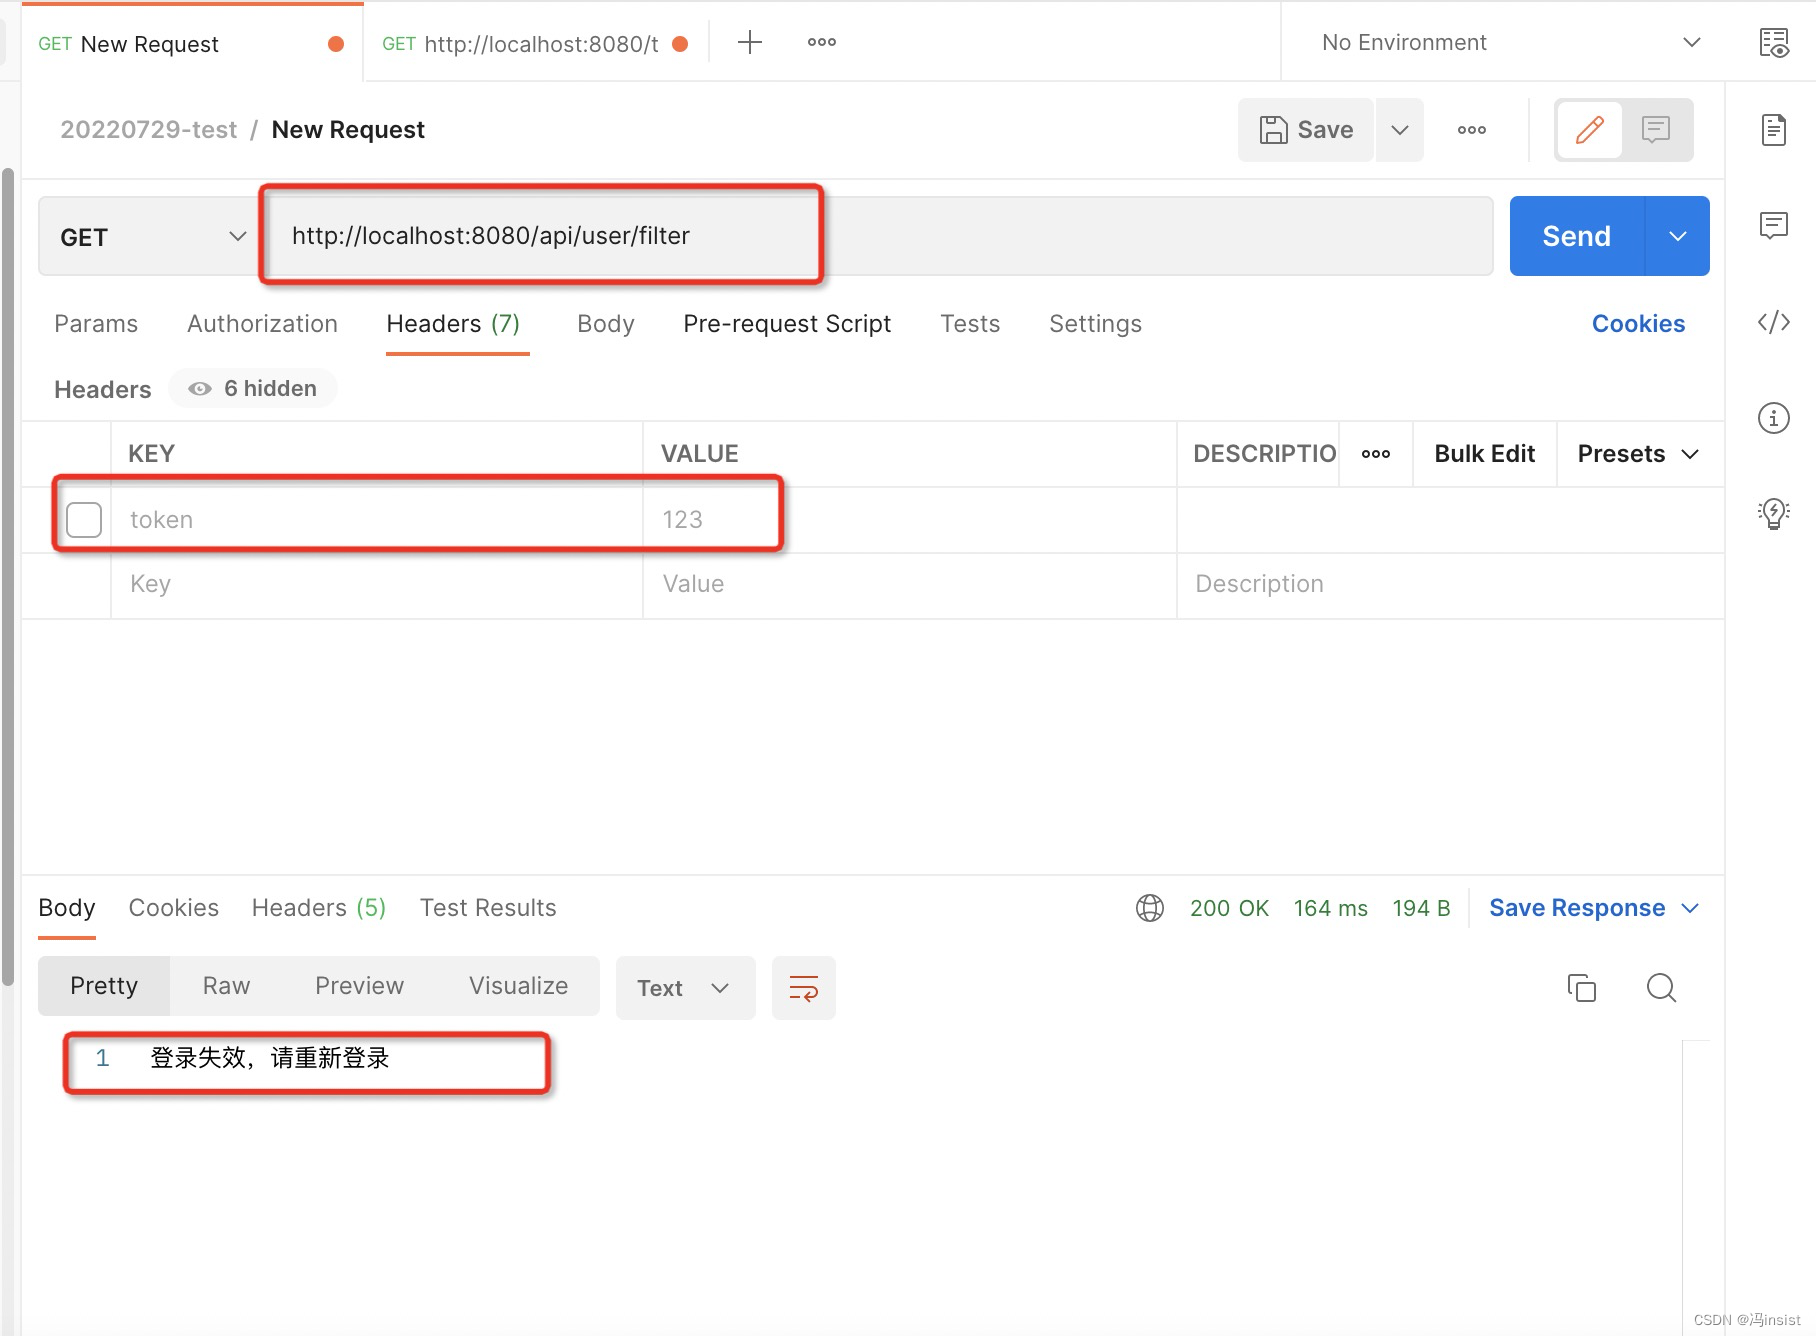This screenshot has width=1816, height=1336.
Task: Open the request Settings tab
Action: pos(1095,324)
